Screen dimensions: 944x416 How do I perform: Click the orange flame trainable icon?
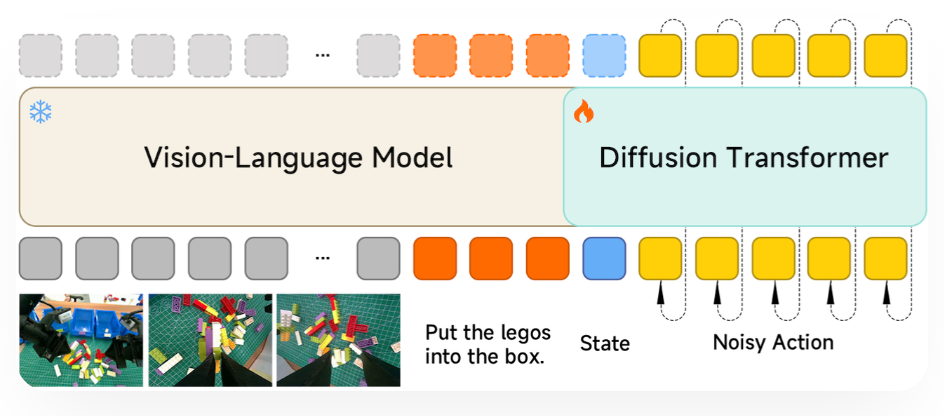583,112
